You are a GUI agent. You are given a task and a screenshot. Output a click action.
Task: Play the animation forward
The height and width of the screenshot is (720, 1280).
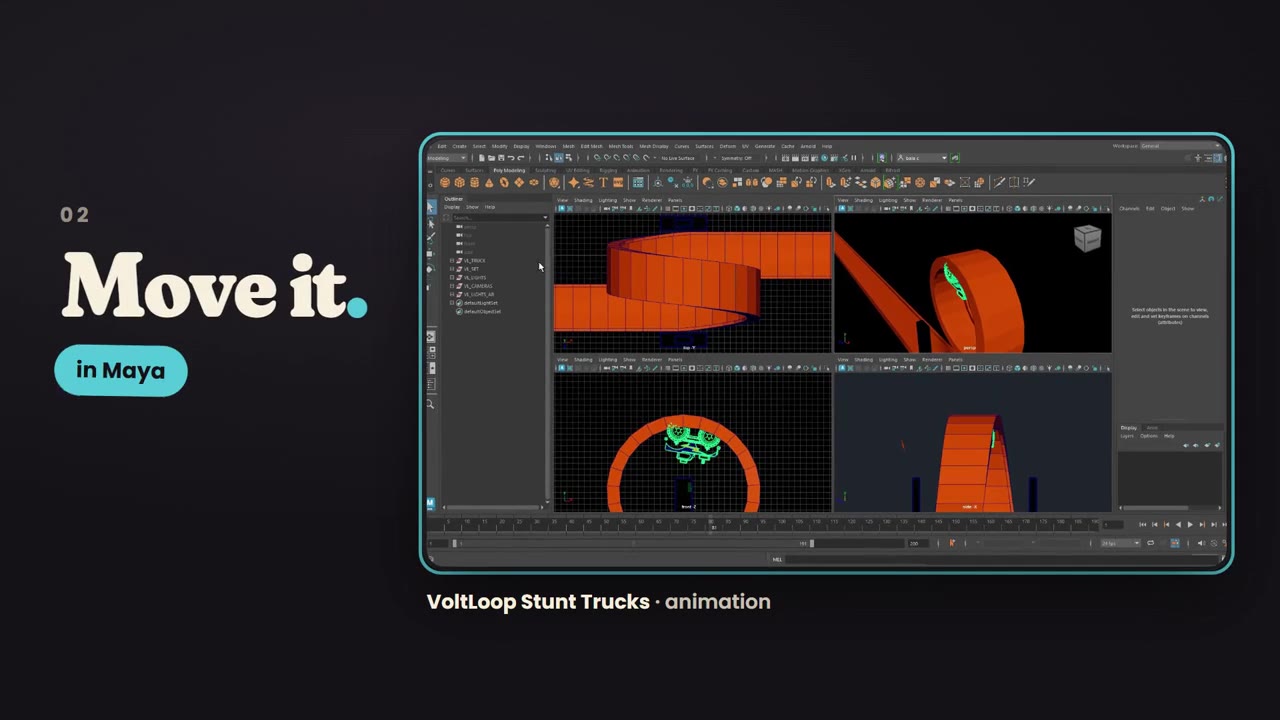(1190, 524)
